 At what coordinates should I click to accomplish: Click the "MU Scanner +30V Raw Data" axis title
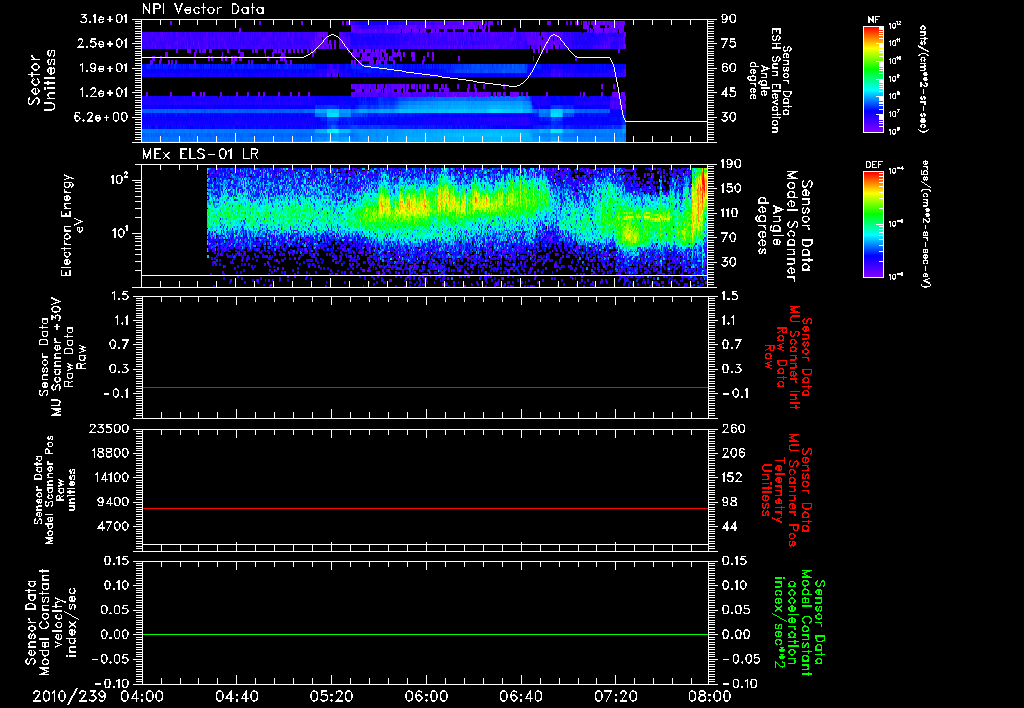click(x=61, y=357)
